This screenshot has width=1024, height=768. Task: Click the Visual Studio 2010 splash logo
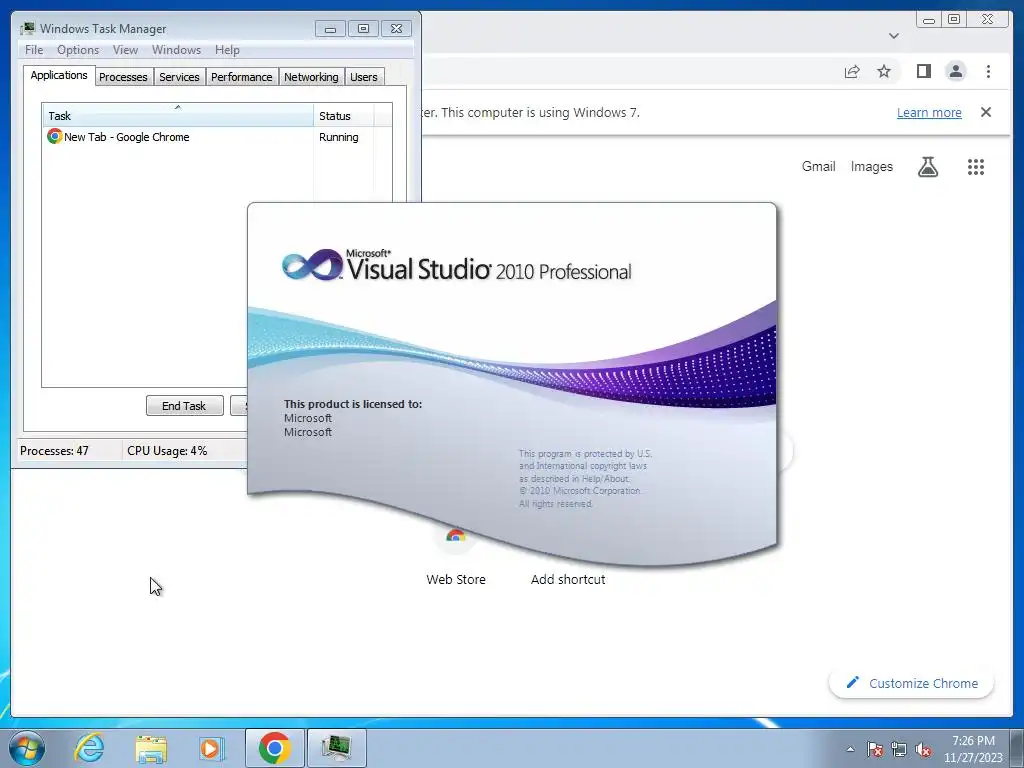(x=456, y=265)
